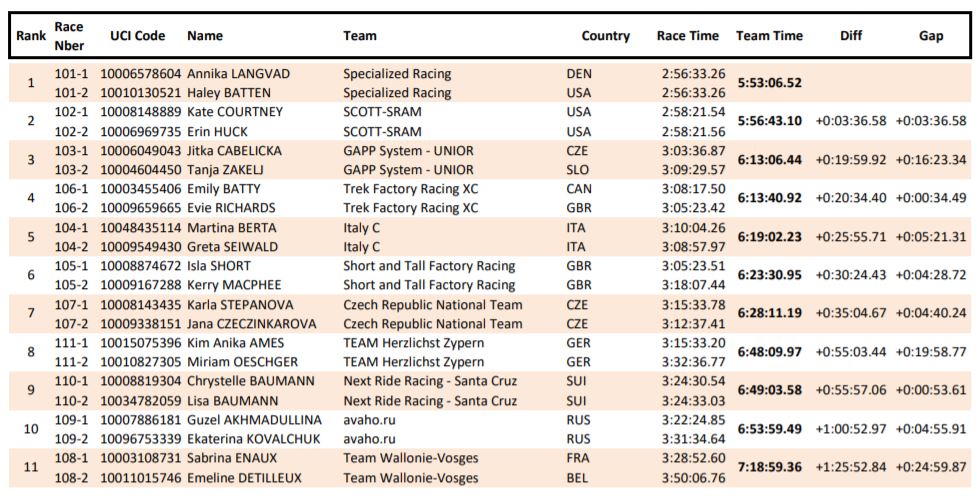The image size is (977, 497).
Task: Click the gap value +0:24:59.87
Action: point(931,468)
